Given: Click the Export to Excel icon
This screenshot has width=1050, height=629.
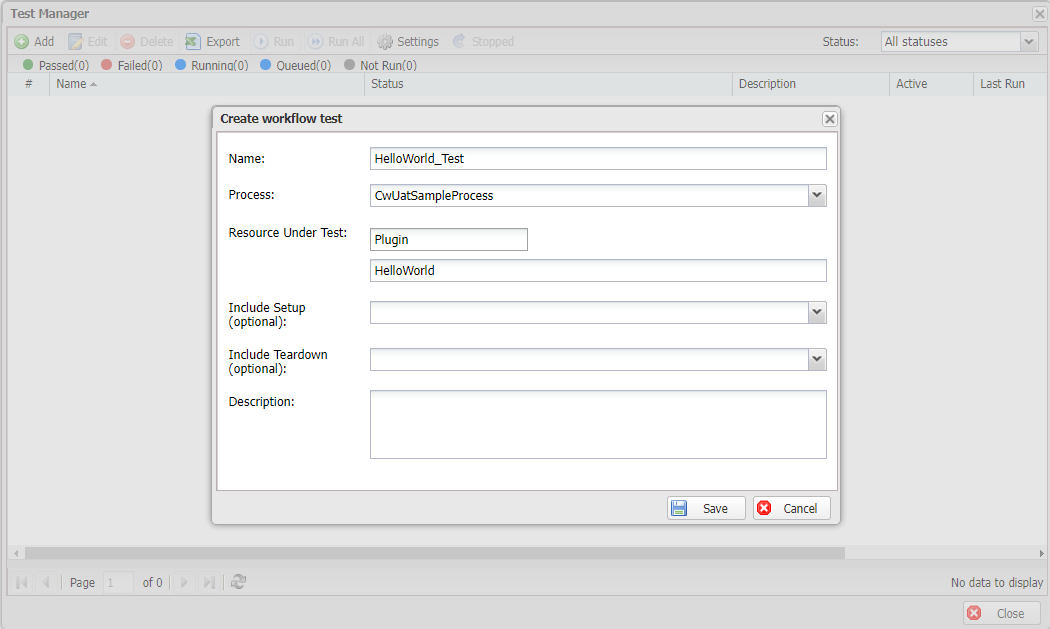Looking at the screenshot, I should tap(194, 42).
